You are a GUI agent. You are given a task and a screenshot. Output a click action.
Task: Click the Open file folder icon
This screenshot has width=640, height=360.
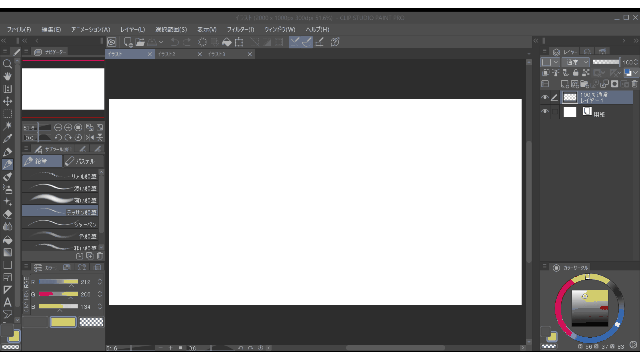click(x=140, y=42)
